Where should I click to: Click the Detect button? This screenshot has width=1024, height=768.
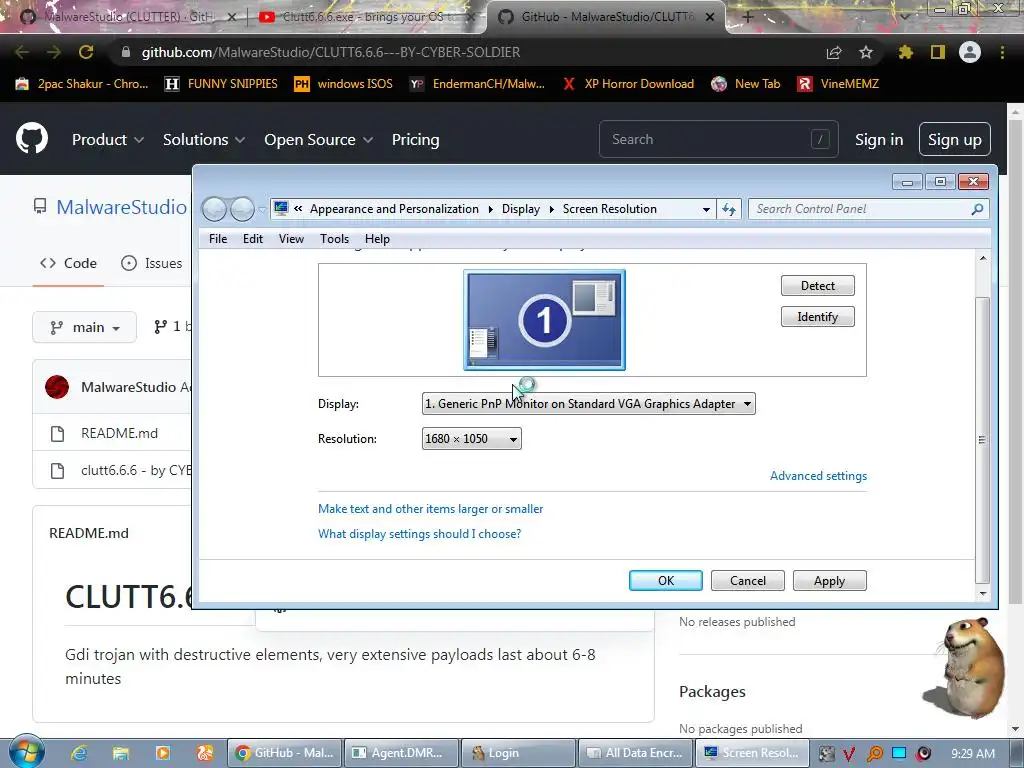click(818, 285)
